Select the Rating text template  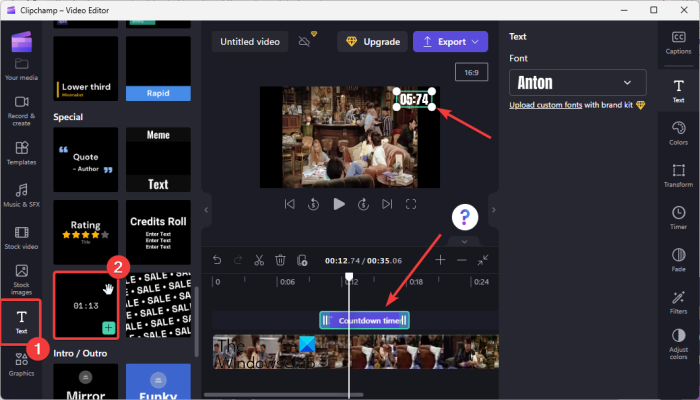pyautogui.click(x=86, y=232)
